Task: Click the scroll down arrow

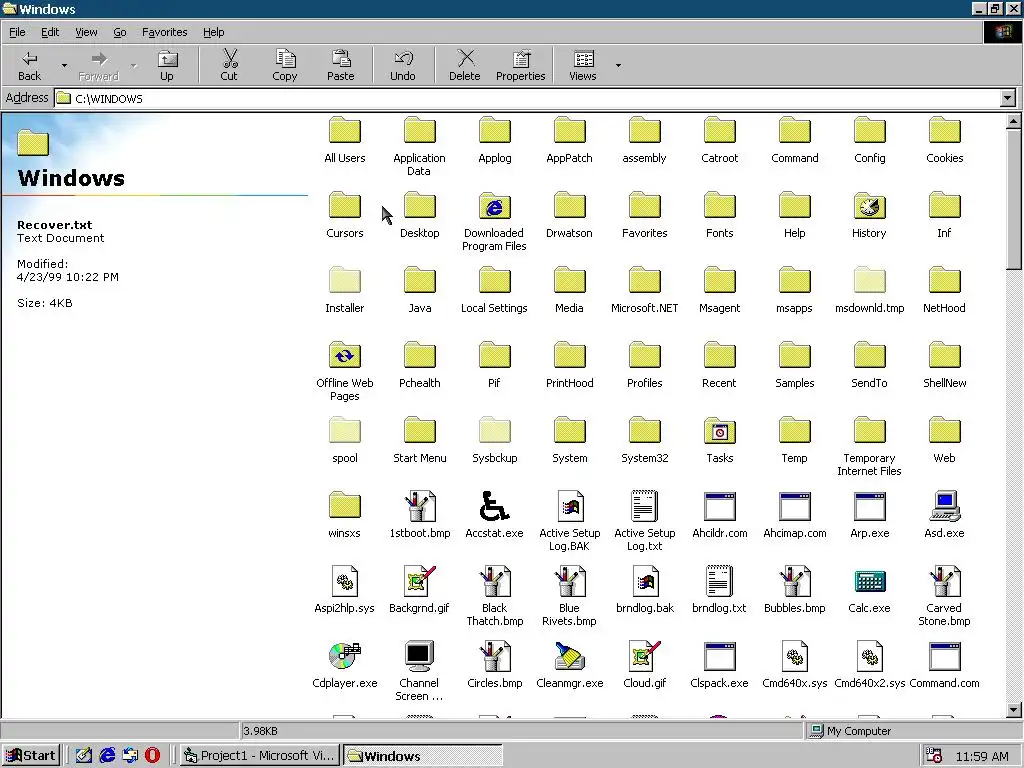Action: point(1014,710)
